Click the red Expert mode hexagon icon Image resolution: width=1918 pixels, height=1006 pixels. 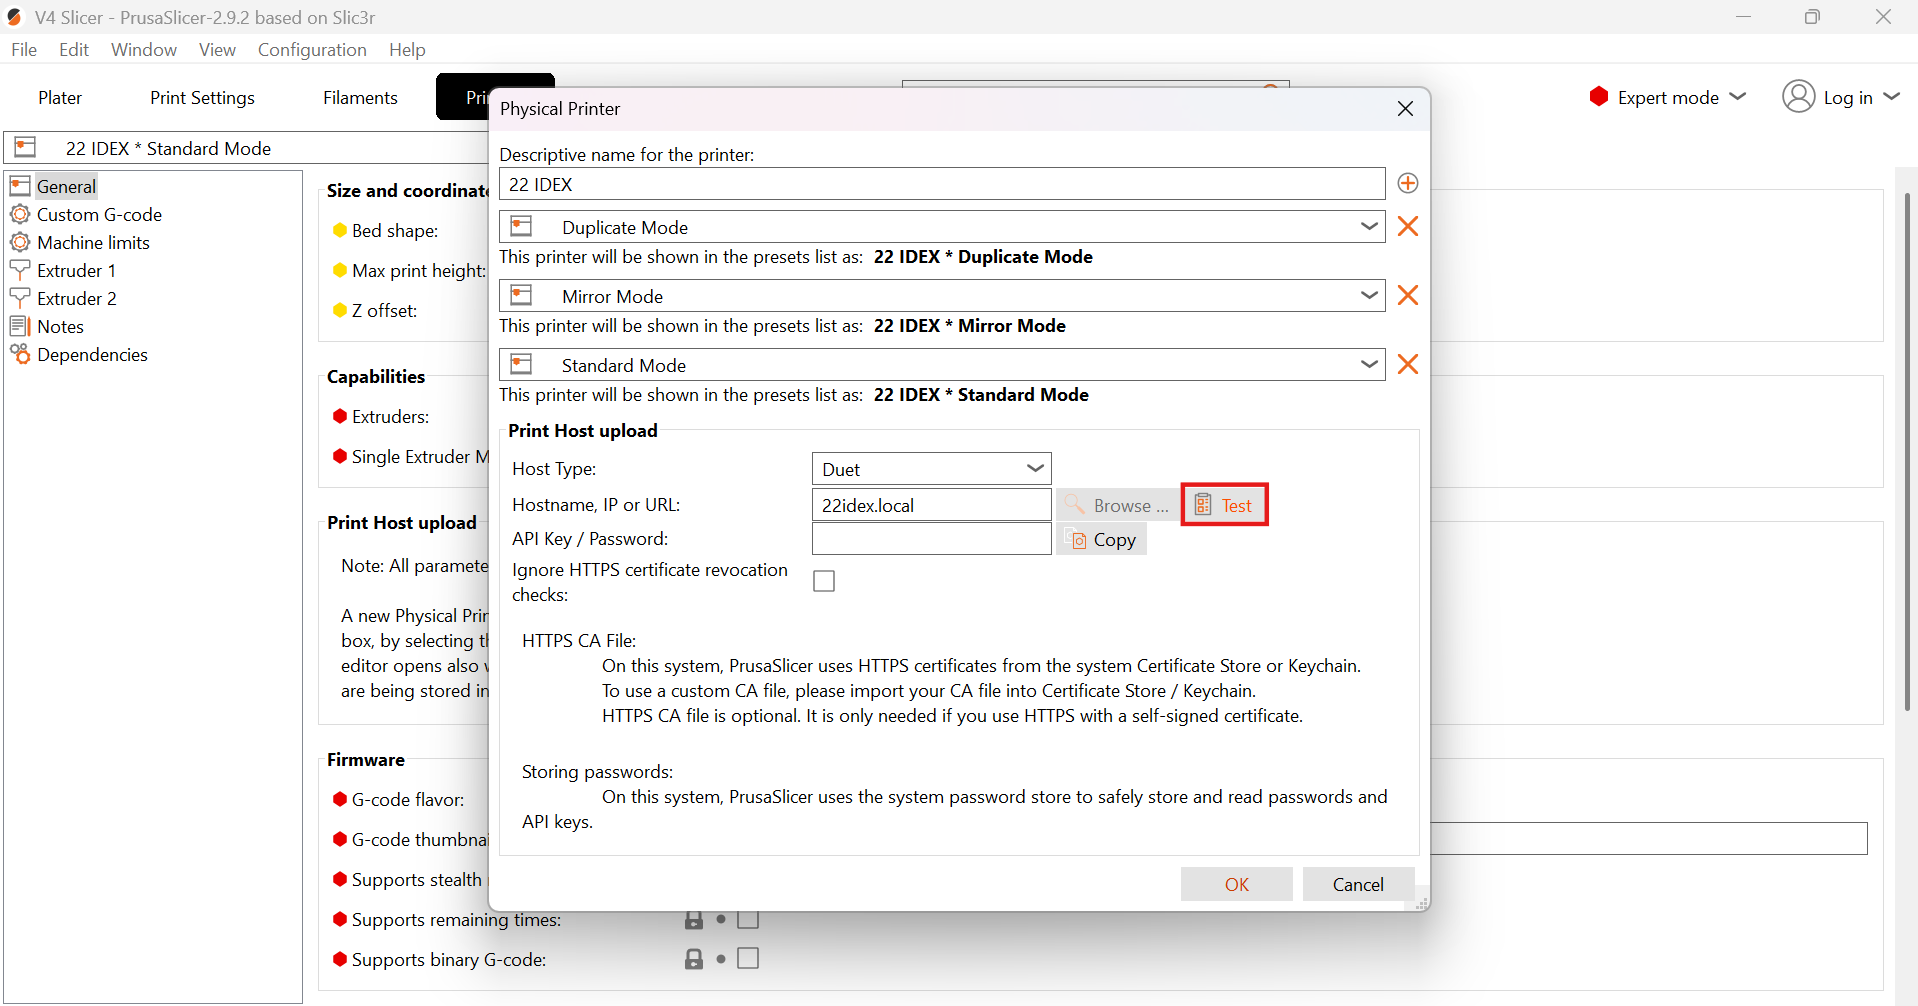1599,96
